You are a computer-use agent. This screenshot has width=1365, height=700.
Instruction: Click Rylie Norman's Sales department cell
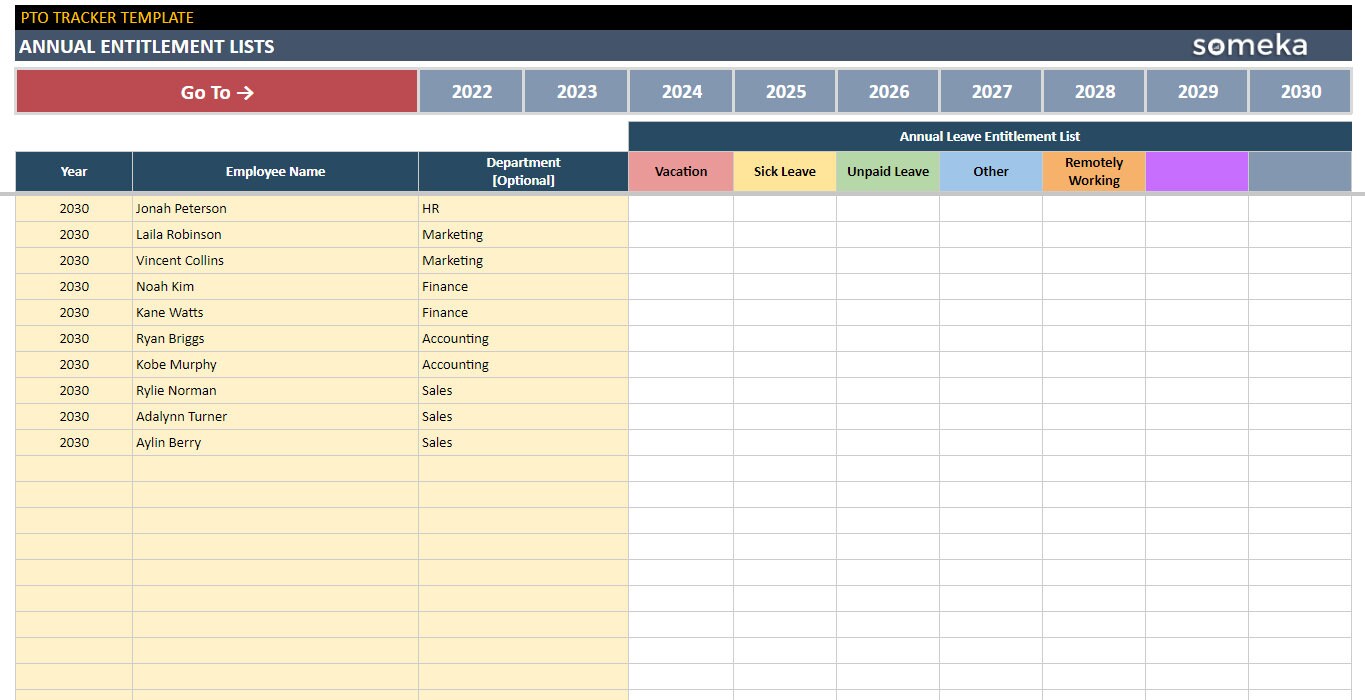[523, 390]
